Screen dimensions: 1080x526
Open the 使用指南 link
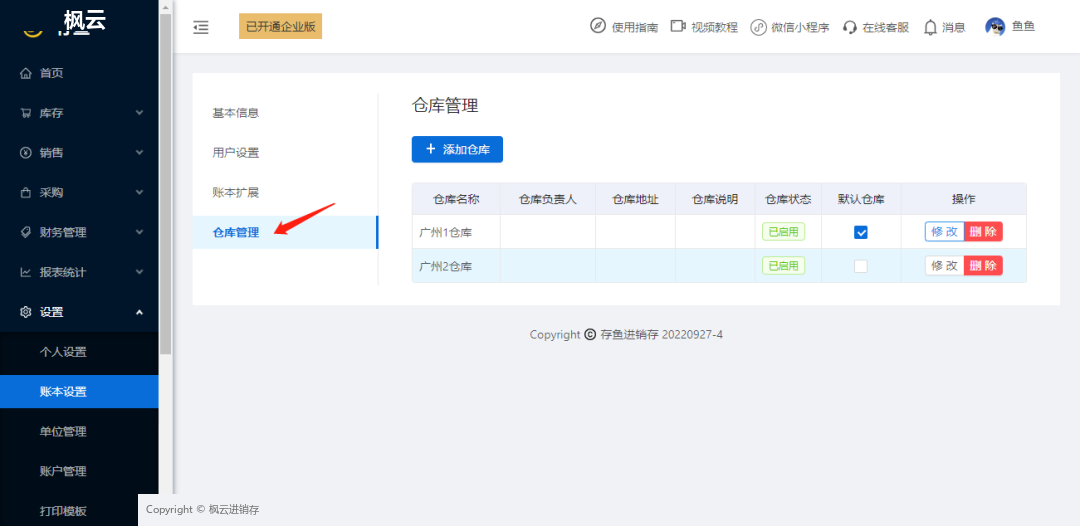pos(634,28)
